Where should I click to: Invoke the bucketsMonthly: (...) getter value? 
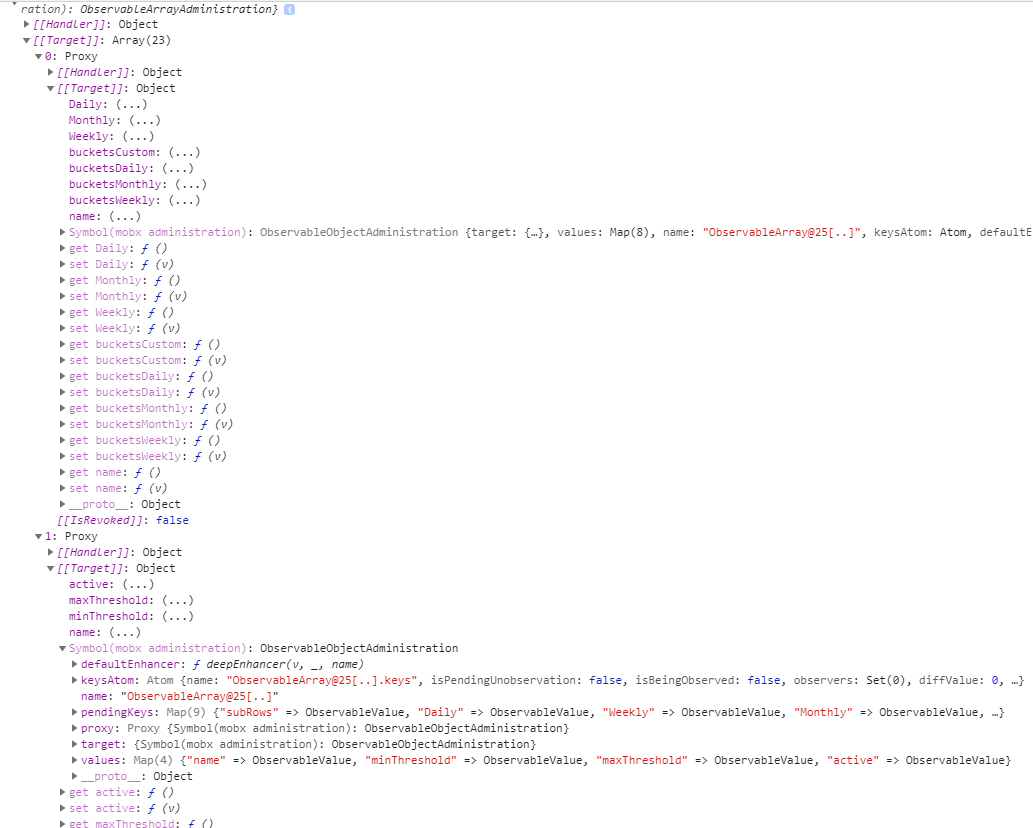[190, 184]
